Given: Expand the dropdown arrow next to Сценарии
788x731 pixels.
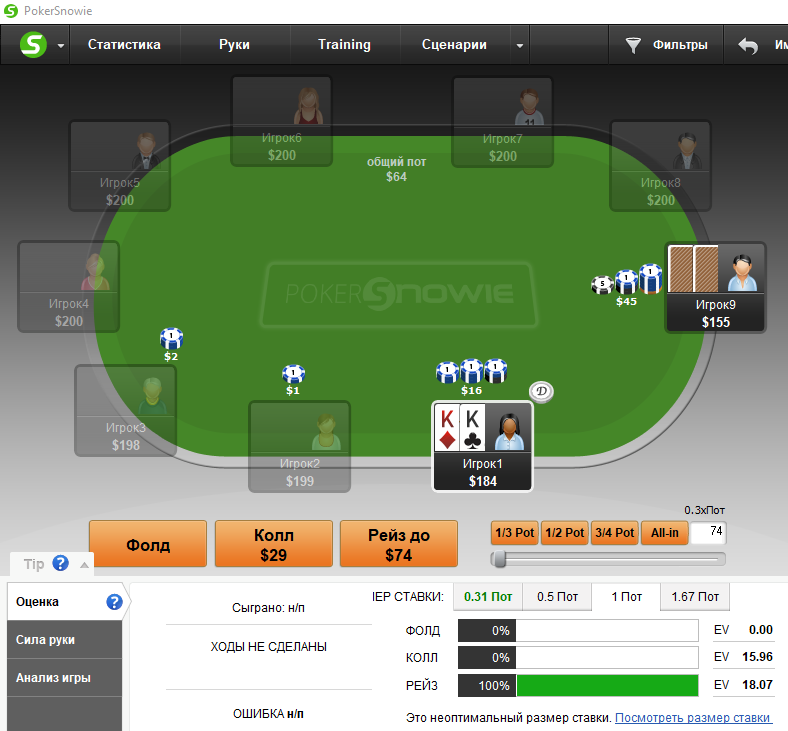Looking at the screenshot, I should click(x=520, y=45).
